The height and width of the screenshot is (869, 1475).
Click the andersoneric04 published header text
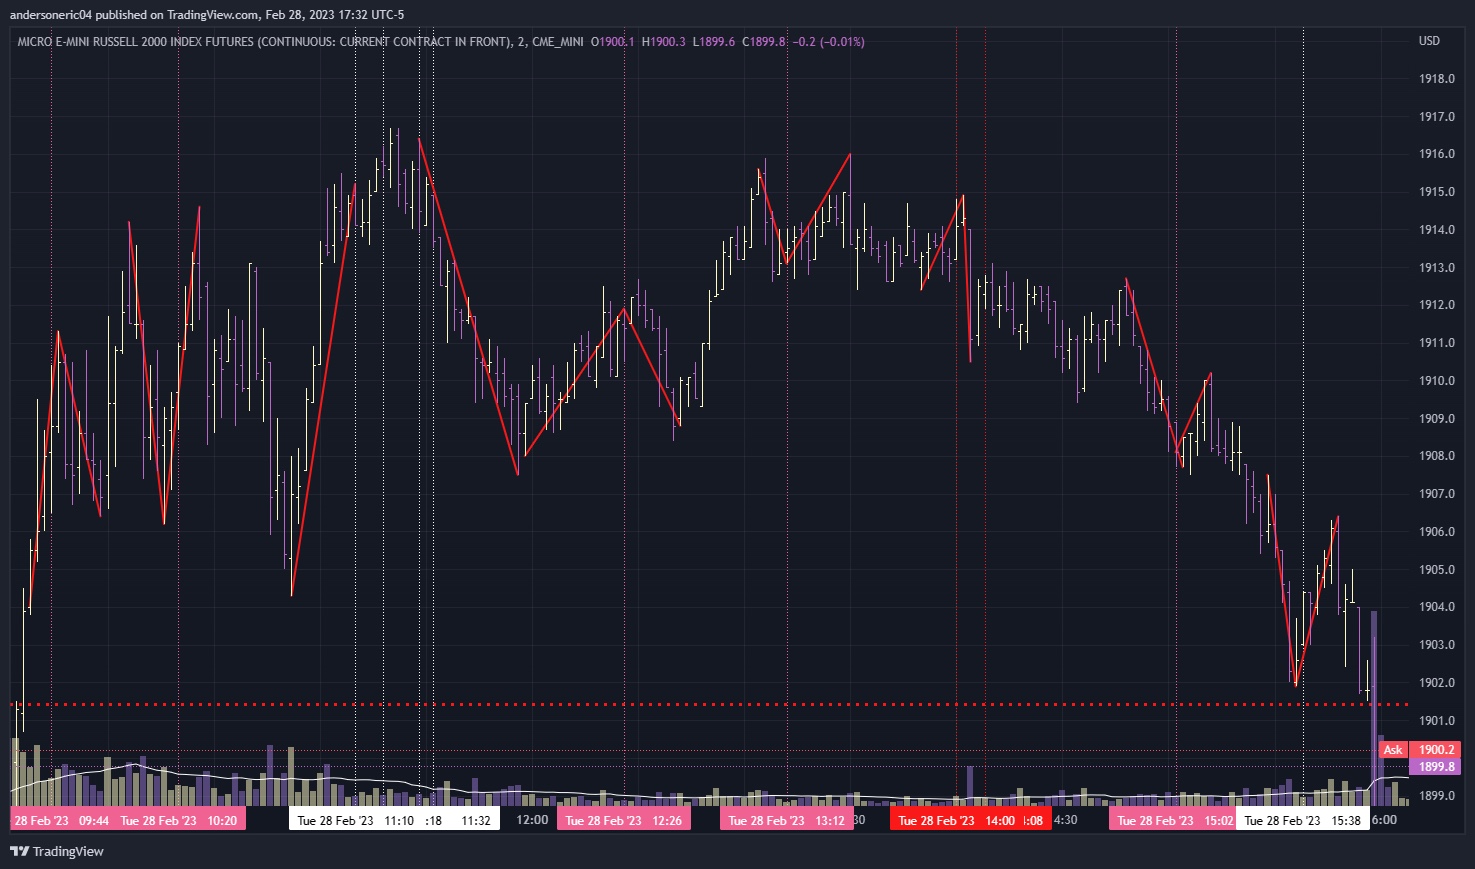tap(207, 14)
